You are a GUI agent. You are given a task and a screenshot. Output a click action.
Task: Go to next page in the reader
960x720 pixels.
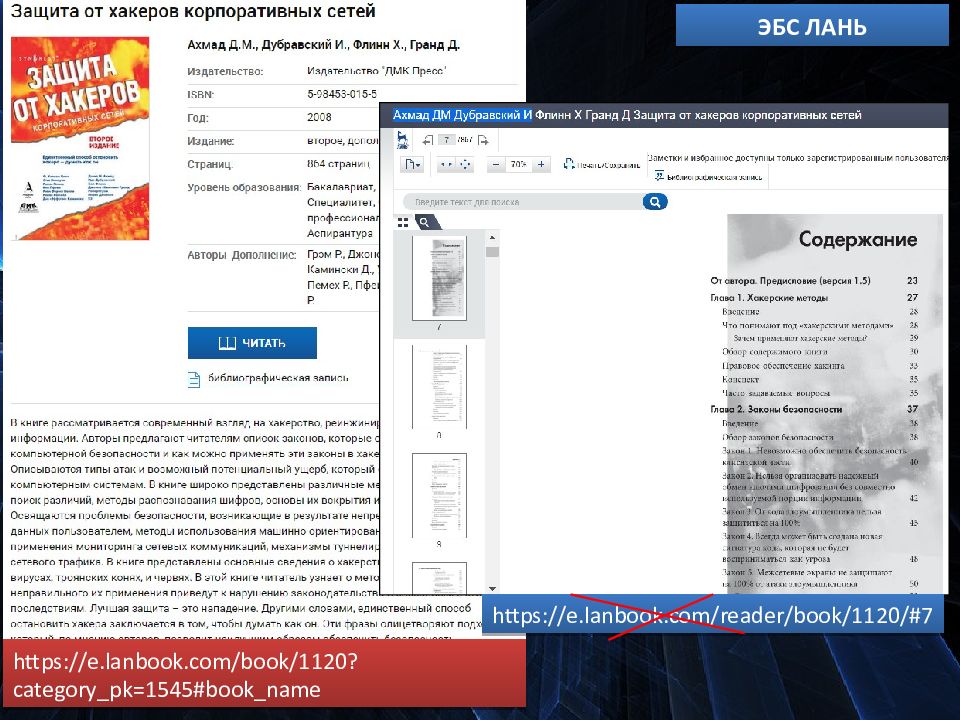pyautogui.click(x=483, y=140)
